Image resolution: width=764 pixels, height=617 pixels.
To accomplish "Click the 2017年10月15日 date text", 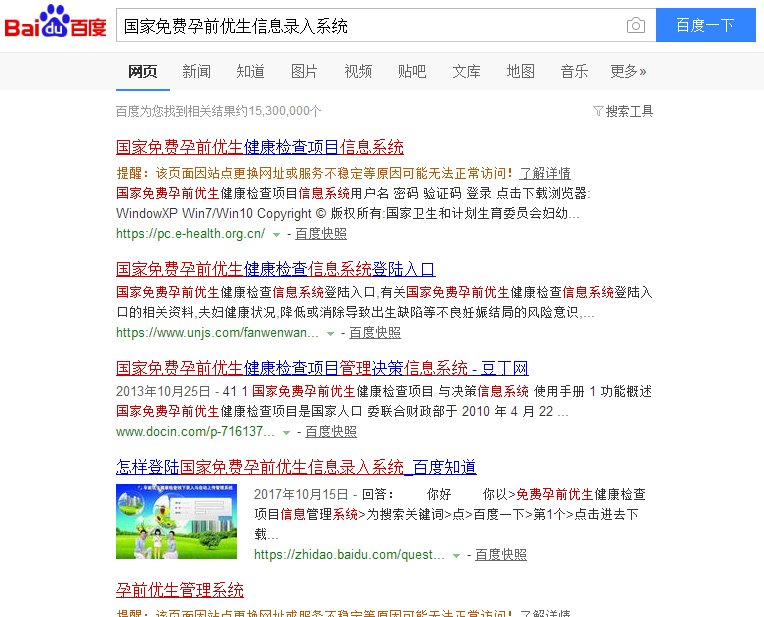I will coord(301,494).
